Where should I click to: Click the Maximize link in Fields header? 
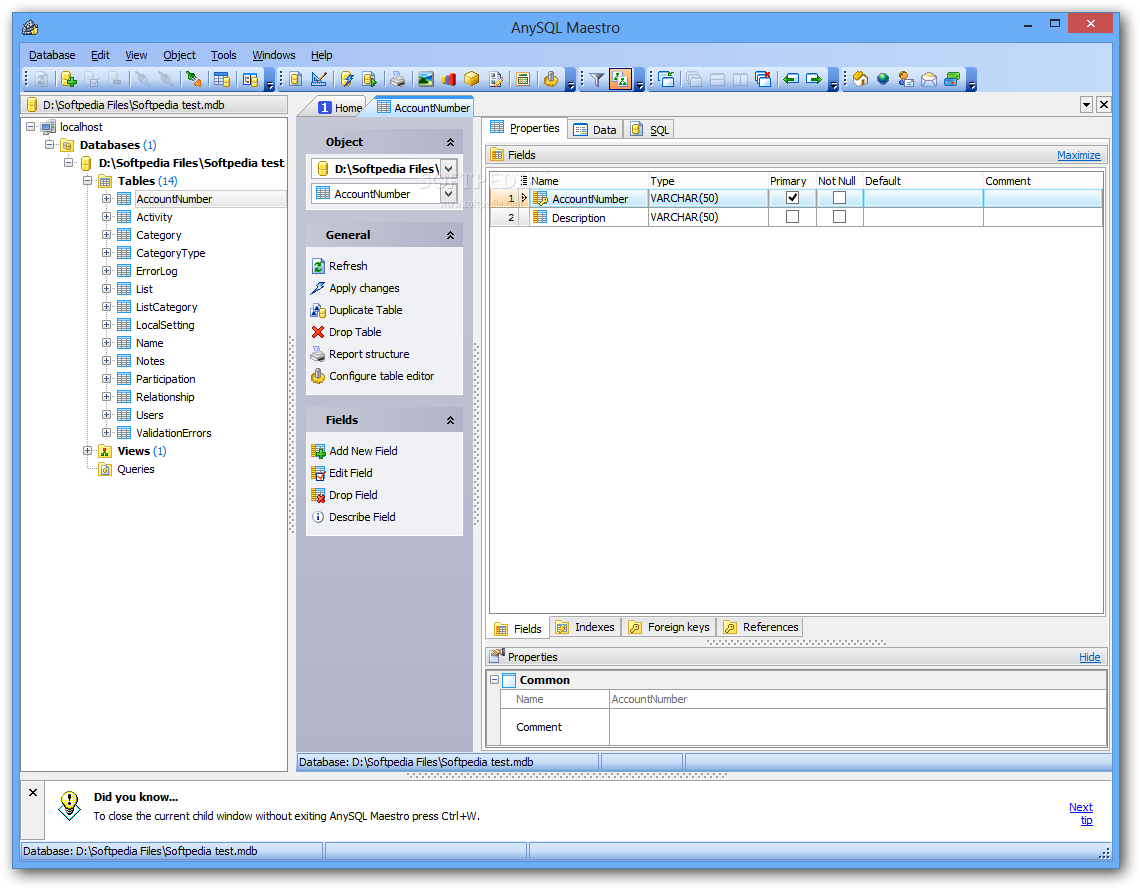coord(1078,155)
